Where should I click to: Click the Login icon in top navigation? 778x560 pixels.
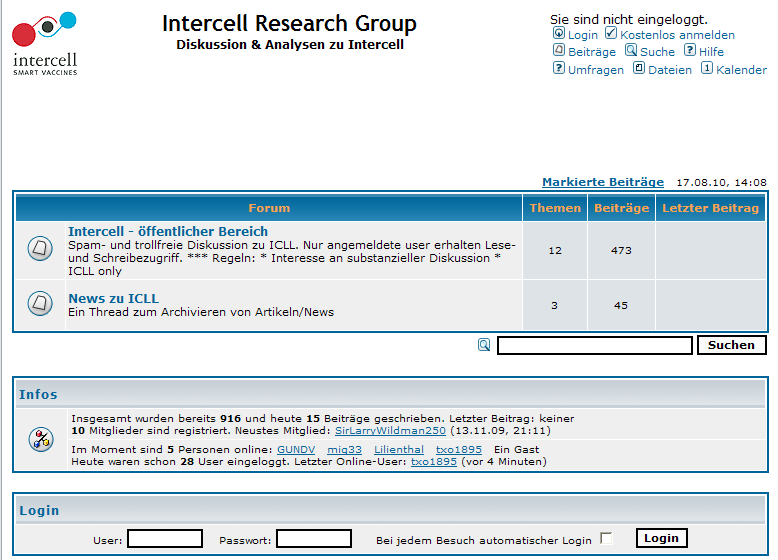point(559,34)
